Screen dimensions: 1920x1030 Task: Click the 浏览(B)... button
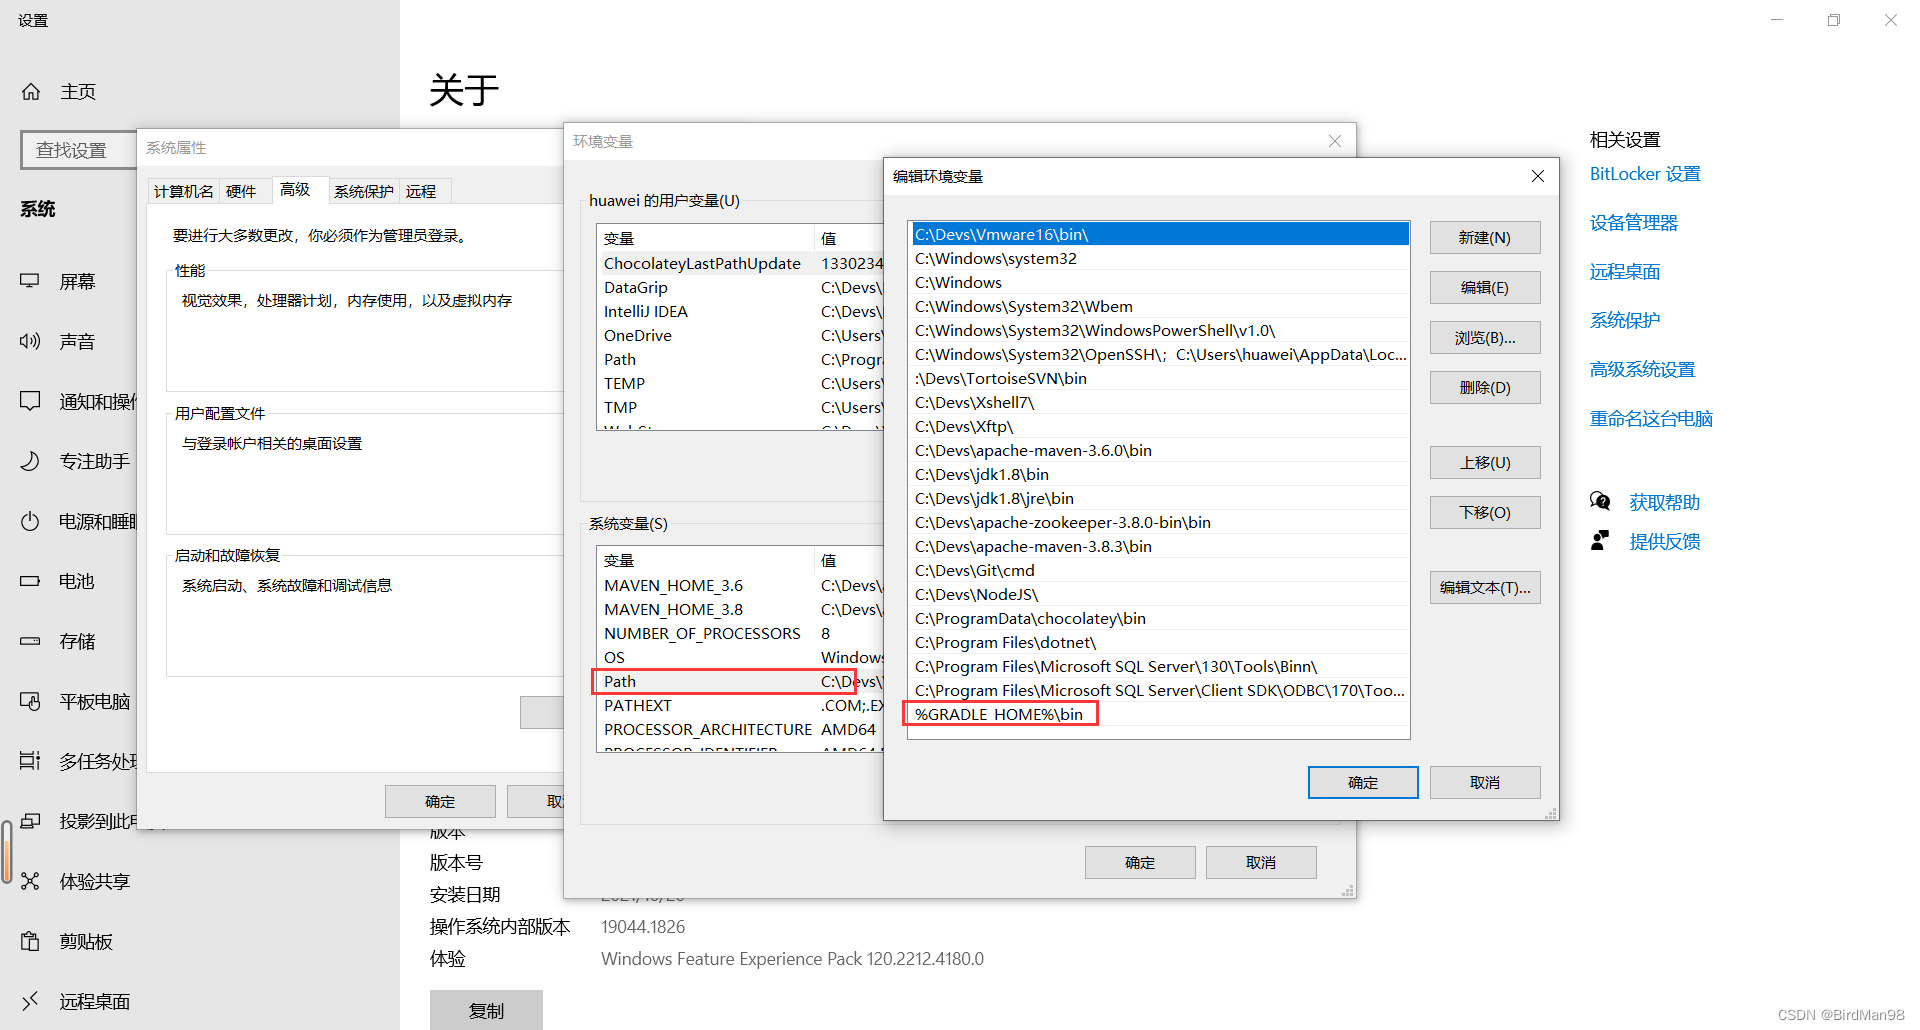(x=1485, y=337)
